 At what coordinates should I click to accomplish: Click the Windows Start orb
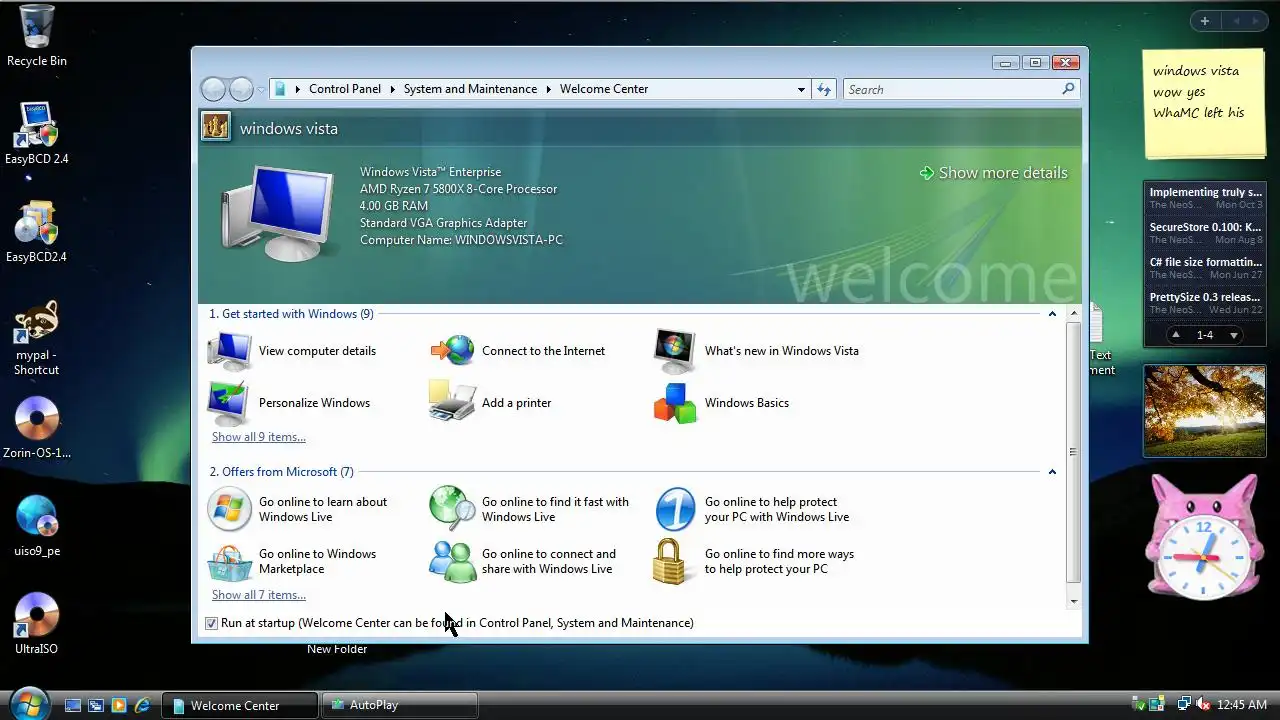pyautogui.click(x=29, y=703)
